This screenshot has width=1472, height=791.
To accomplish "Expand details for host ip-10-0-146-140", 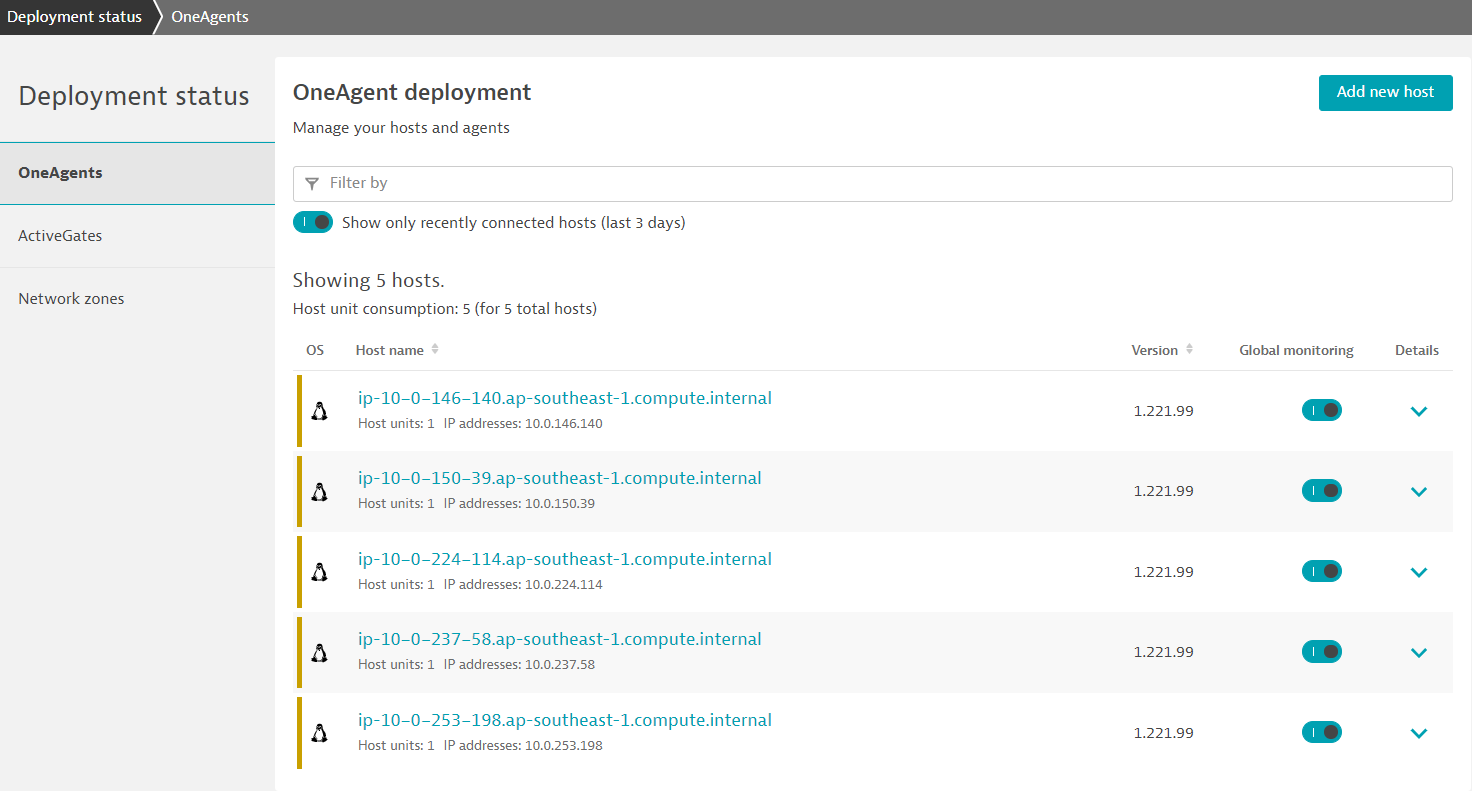I will pyautogui.click(x=1418, y=411).
